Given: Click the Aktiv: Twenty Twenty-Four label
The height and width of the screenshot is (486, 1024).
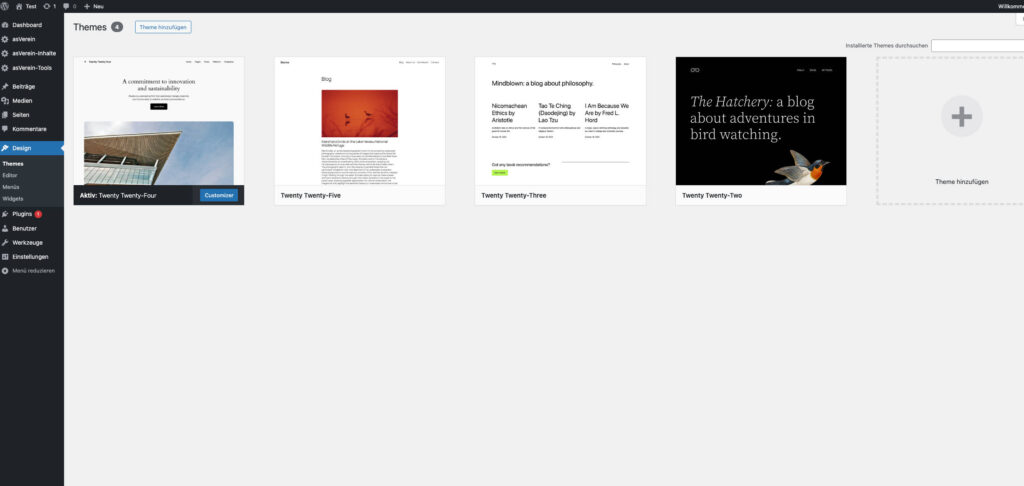Looking at the screenshot, I should tap(118, 195).
